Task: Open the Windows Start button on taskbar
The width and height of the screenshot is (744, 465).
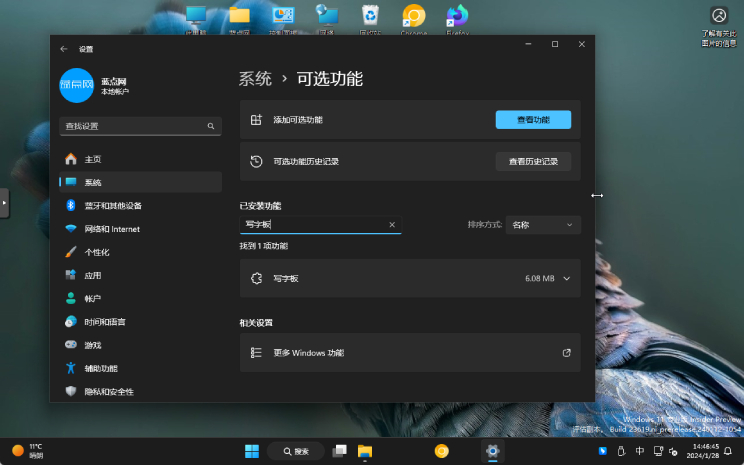Action: pyautogui.click(x=251, y=451)
